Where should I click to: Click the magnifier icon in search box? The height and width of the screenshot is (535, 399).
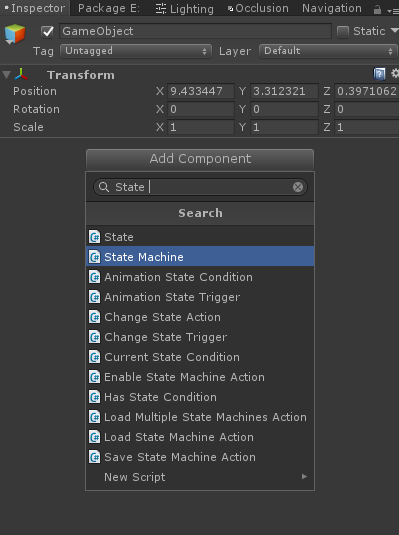(x=104, y=187)
